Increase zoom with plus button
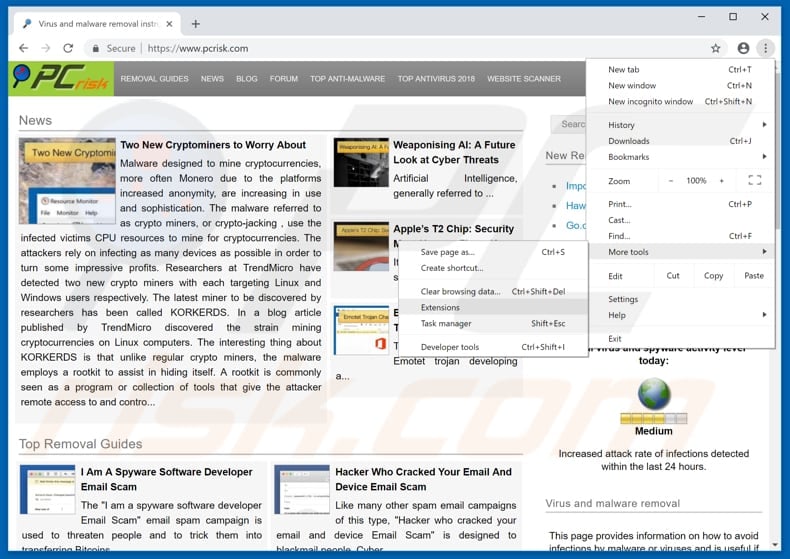This screenshot has width=790, height=559. 721,181
